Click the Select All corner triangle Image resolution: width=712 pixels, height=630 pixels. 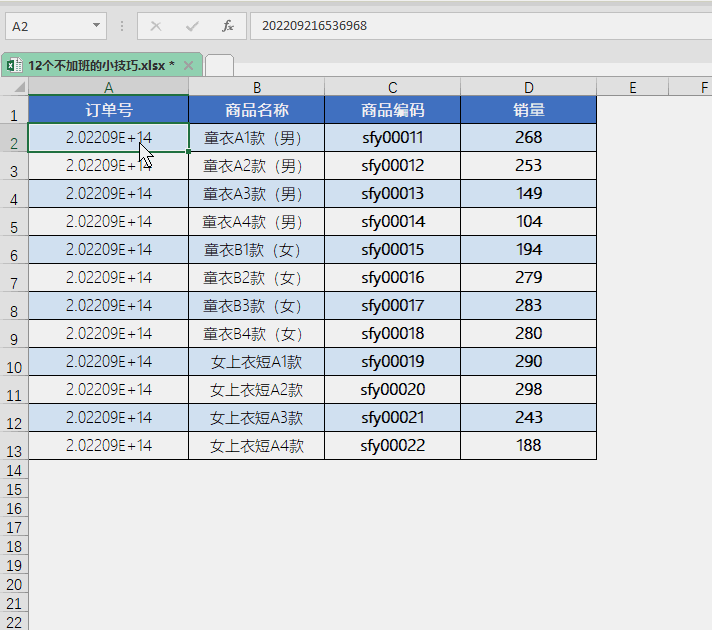point(14,88)
